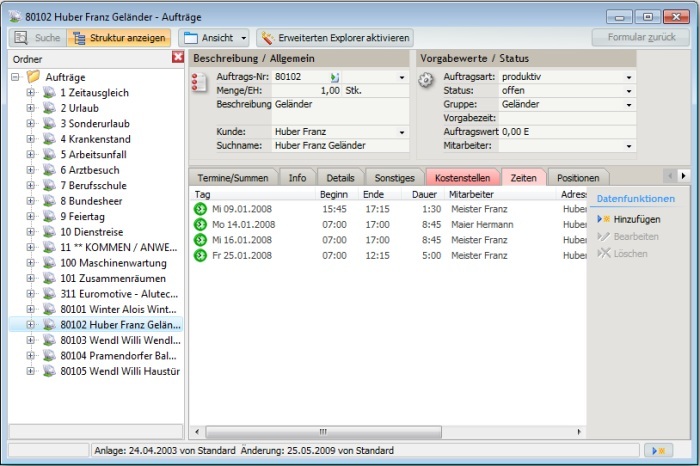Click the Suche search icon button
Viewport: 700px width, 466px height.
coord(38,38)
